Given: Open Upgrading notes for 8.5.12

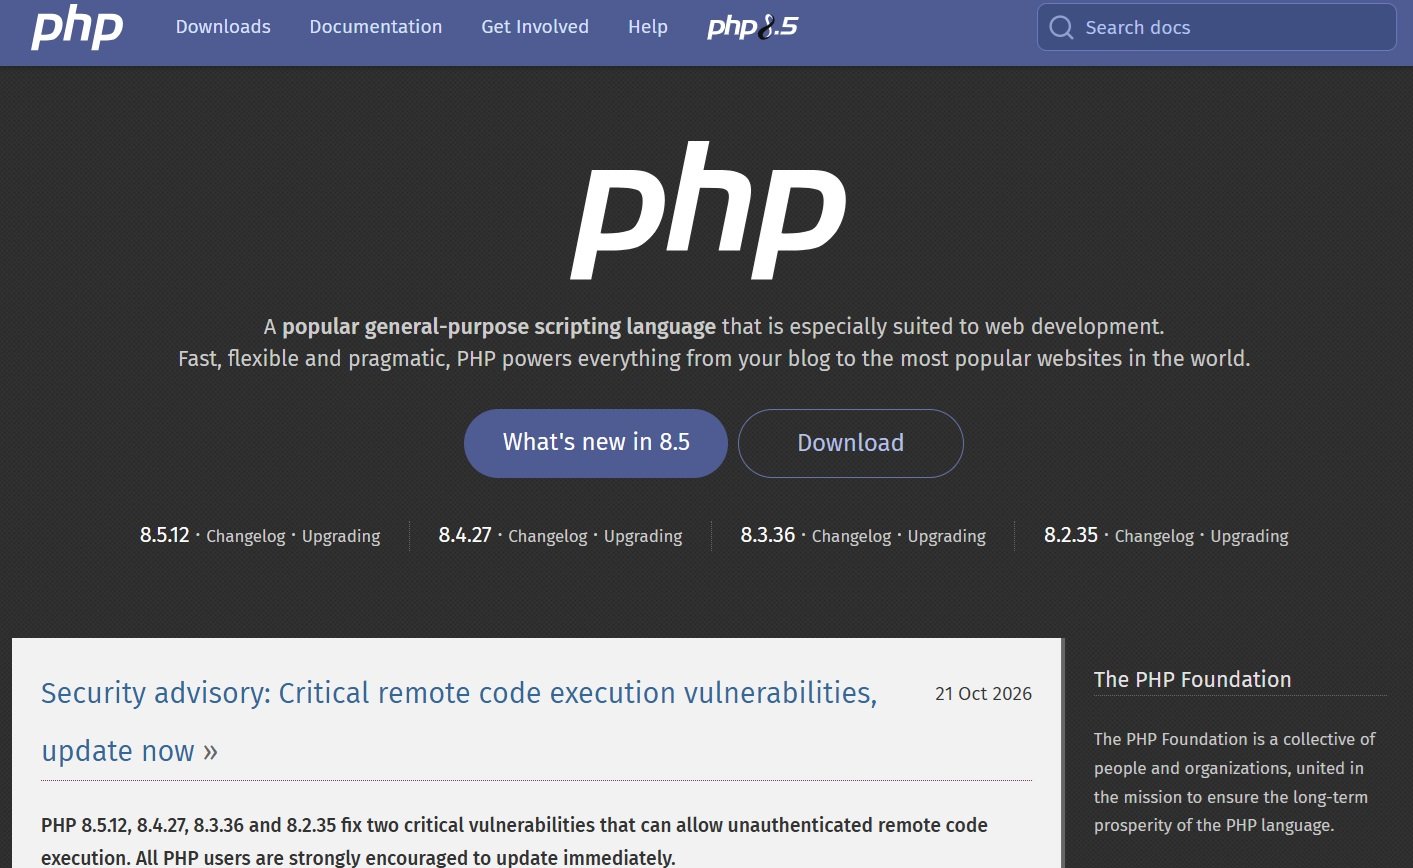Looking at the screenshot, I should point(341,536).
